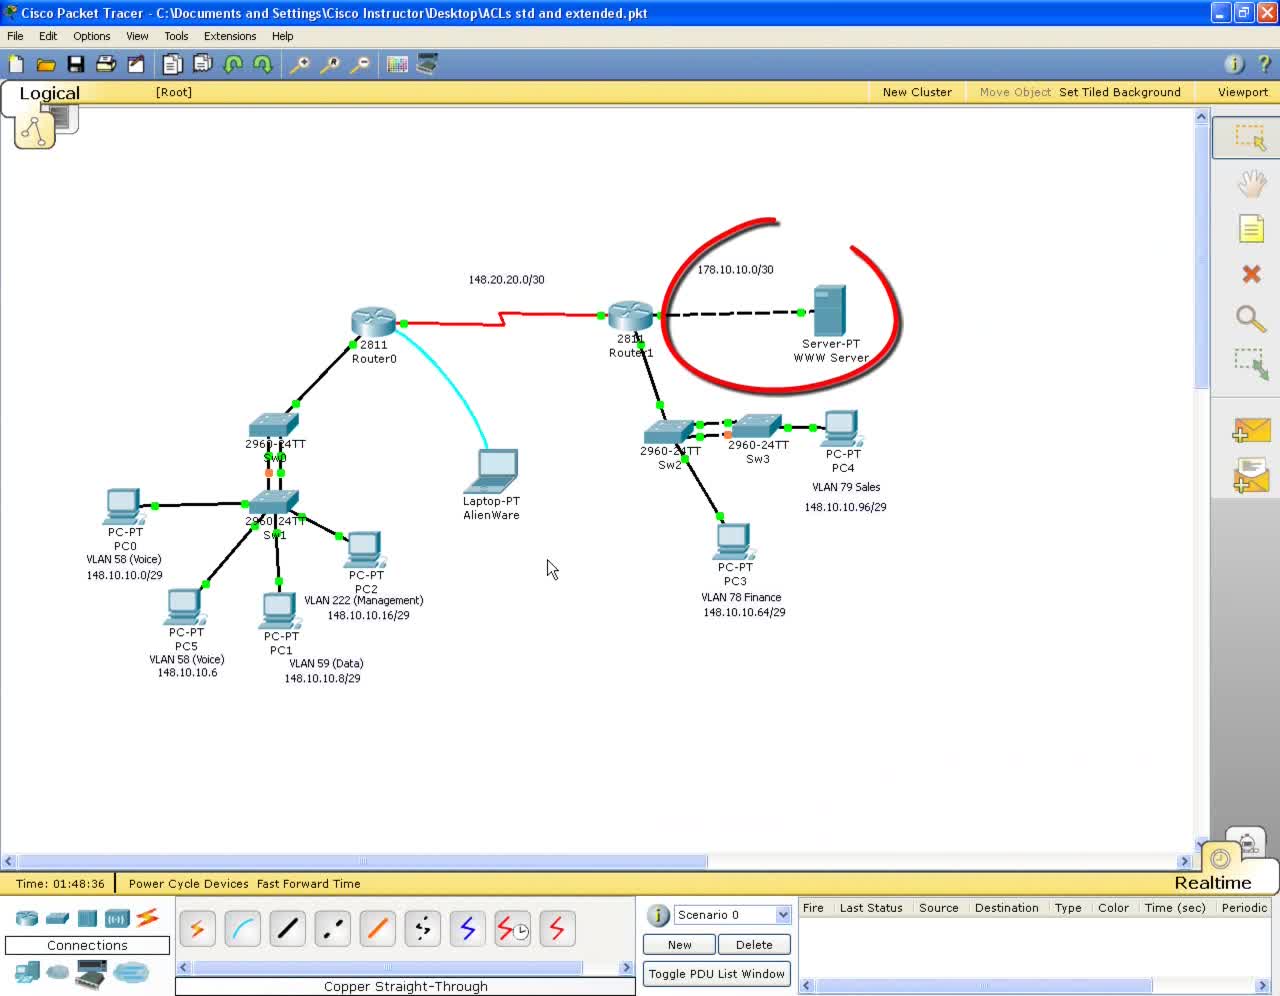Open the Custom Devices Dialog icon
Viewport: 1280px width, 996px height.
[x=427, y=64]
